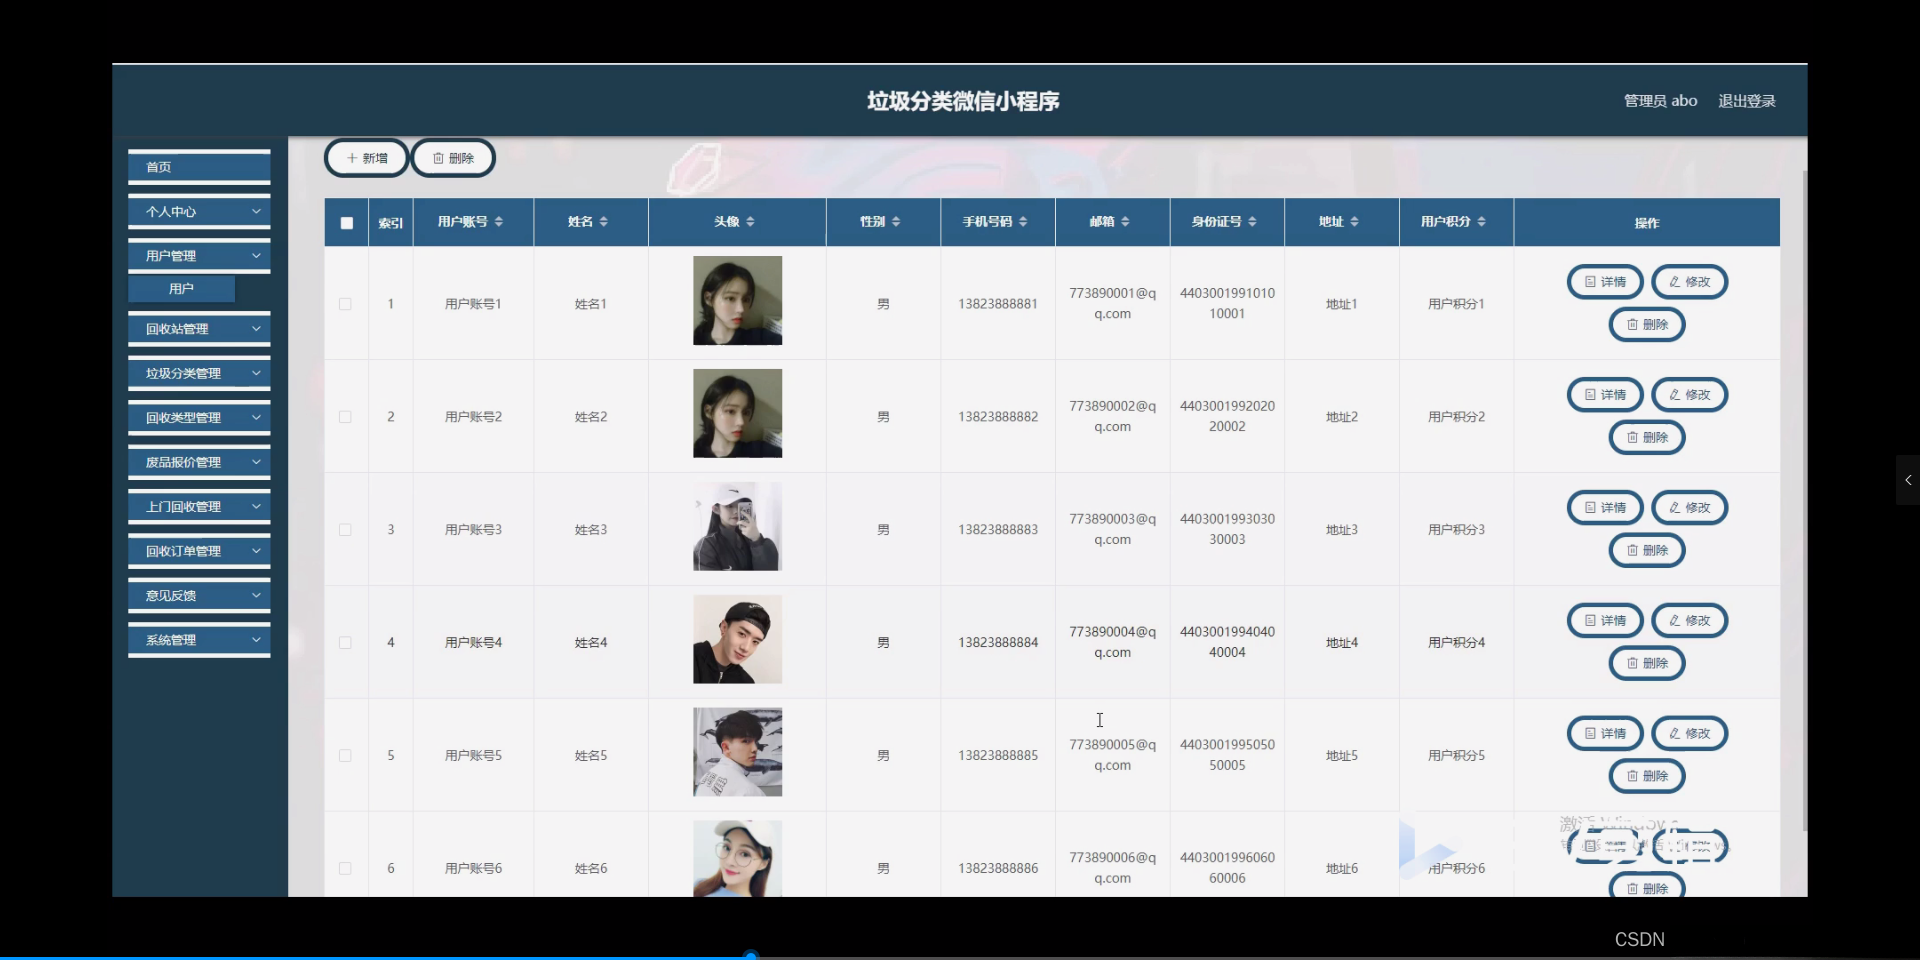This screenshot has height=960, width=1920.
Task: Click the collapse chevron on the right edge
Action: (x=1908, y=480)
